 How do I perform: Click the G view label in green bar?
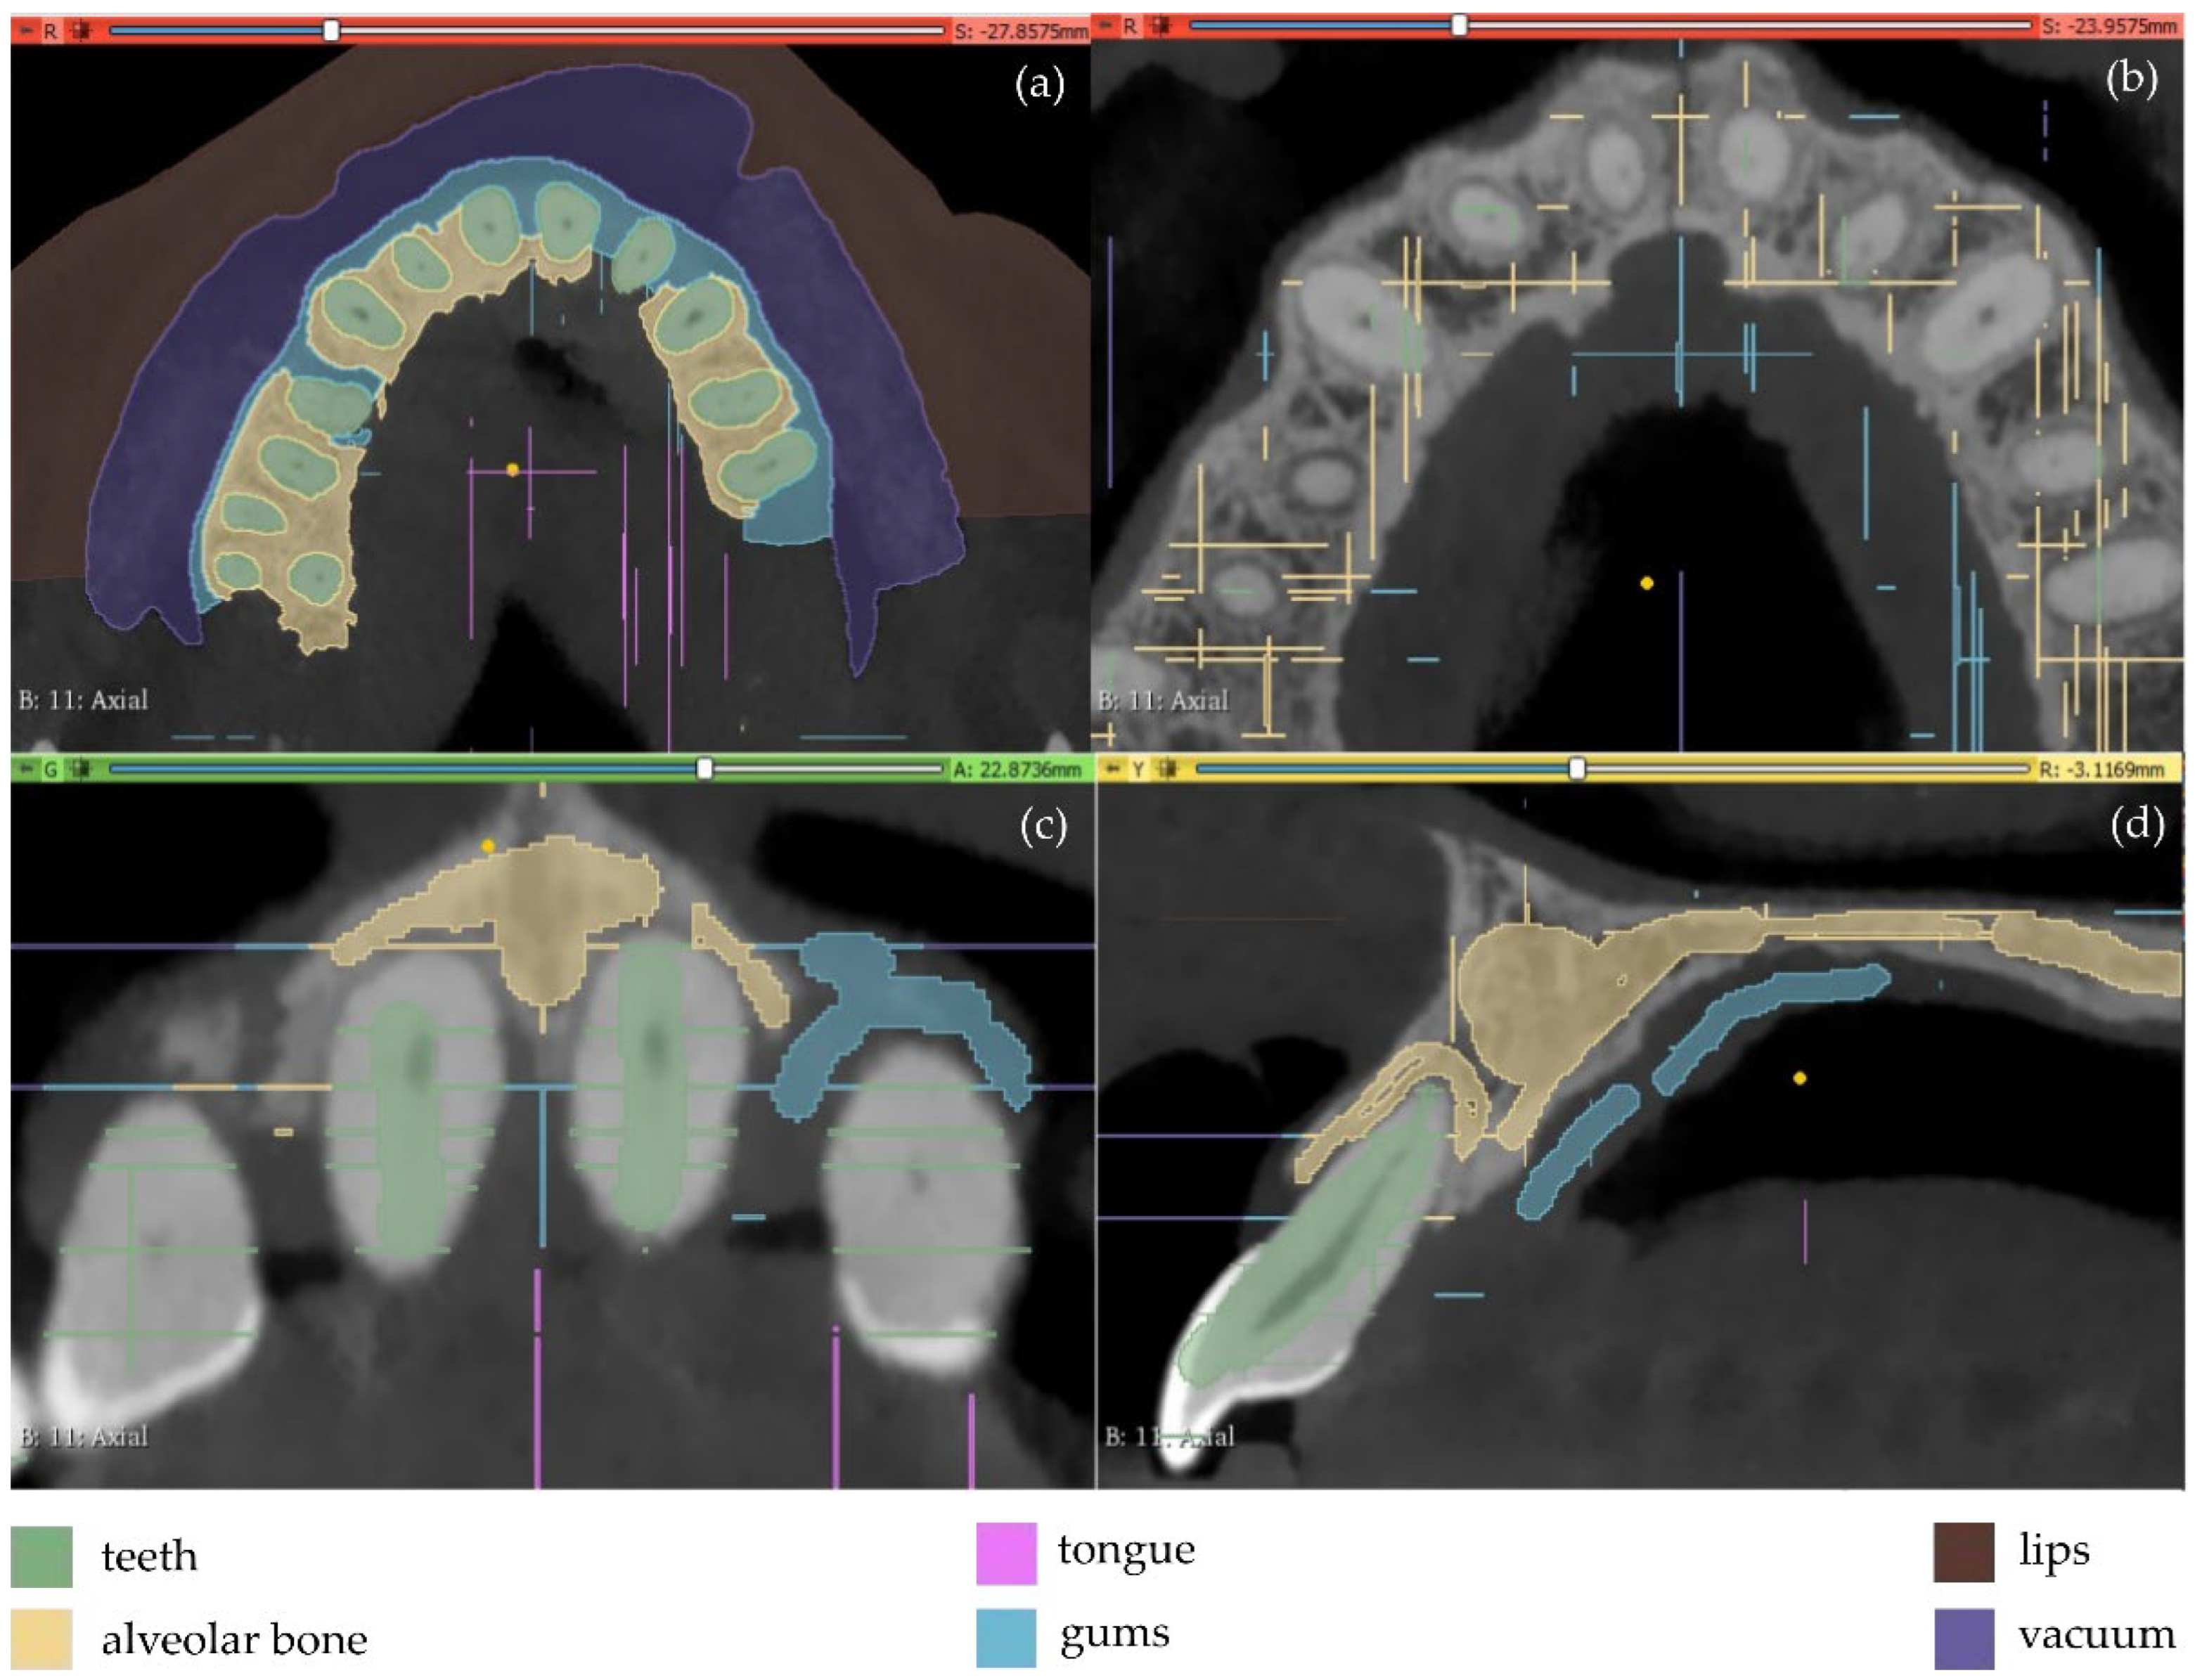[51, 770]
